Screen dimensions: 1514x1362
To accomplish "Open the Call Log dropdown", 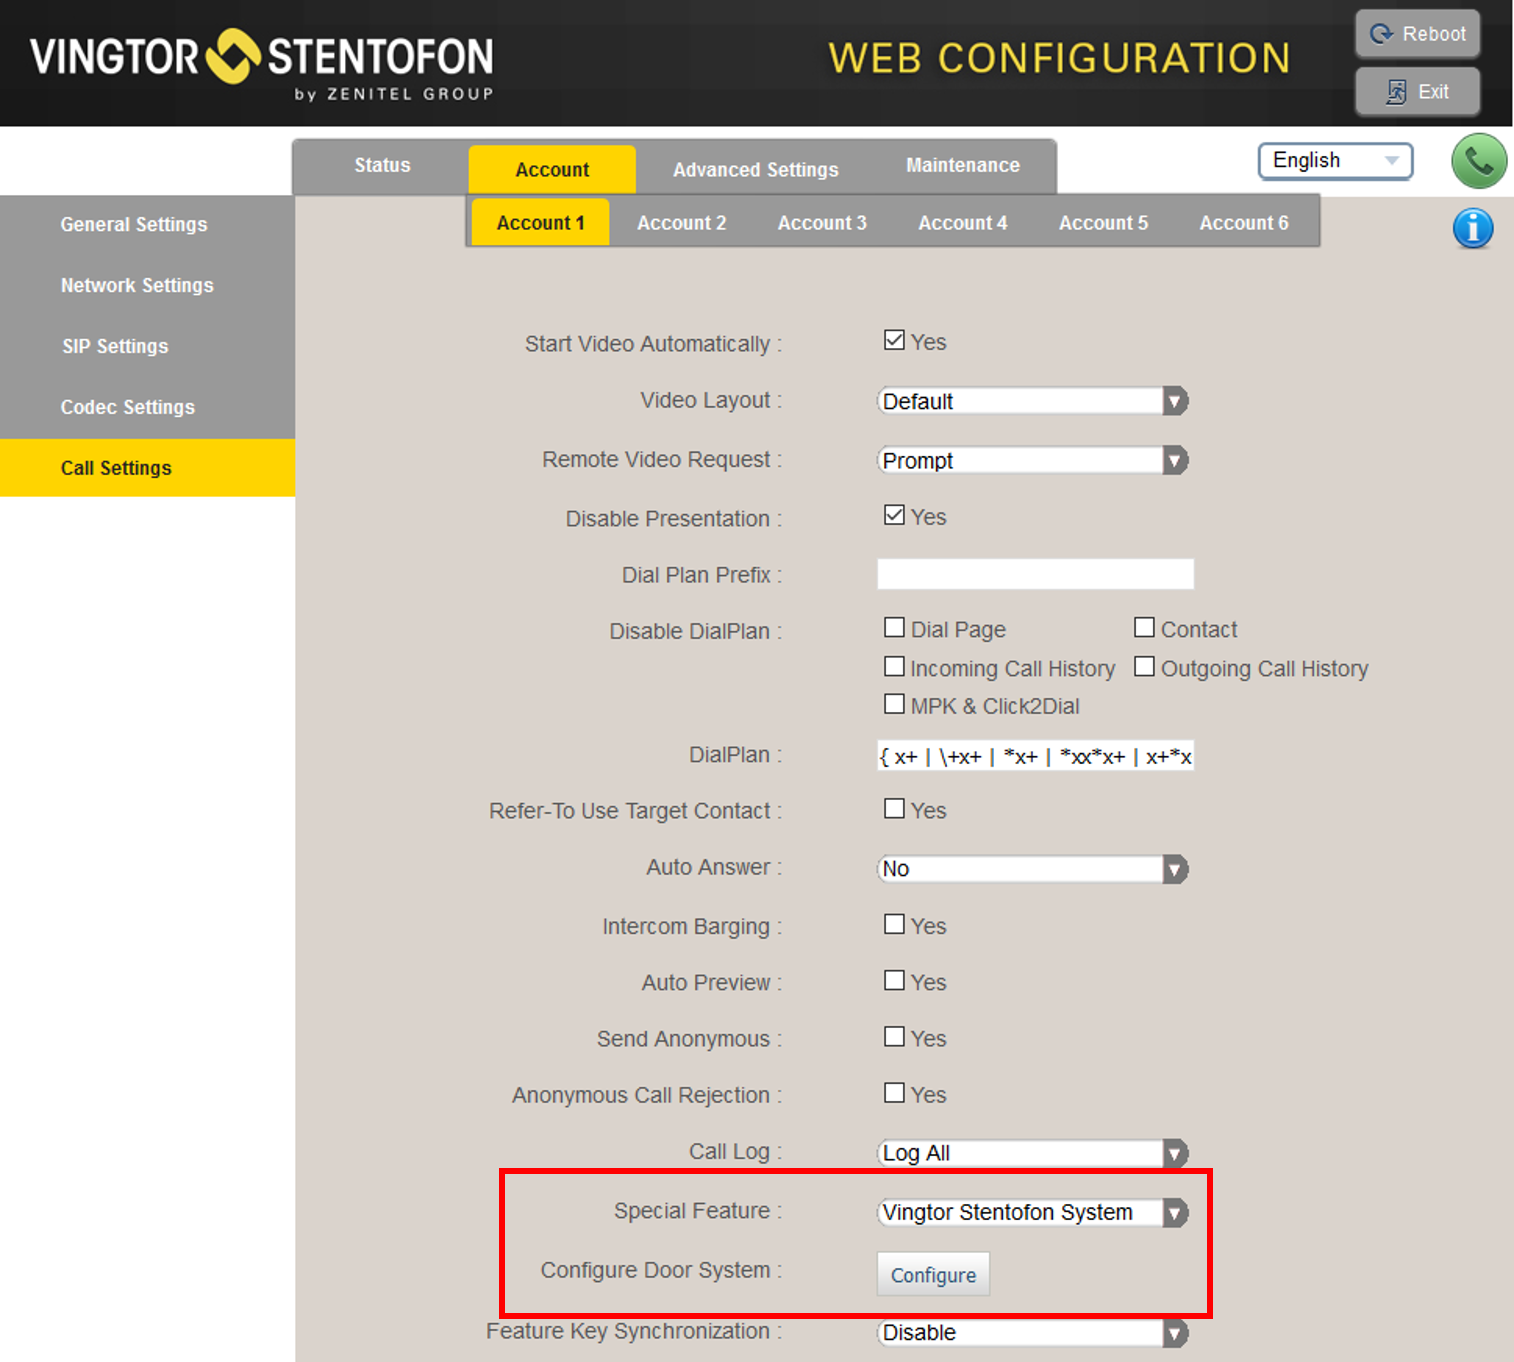I will click(x=1031, y=1153).
